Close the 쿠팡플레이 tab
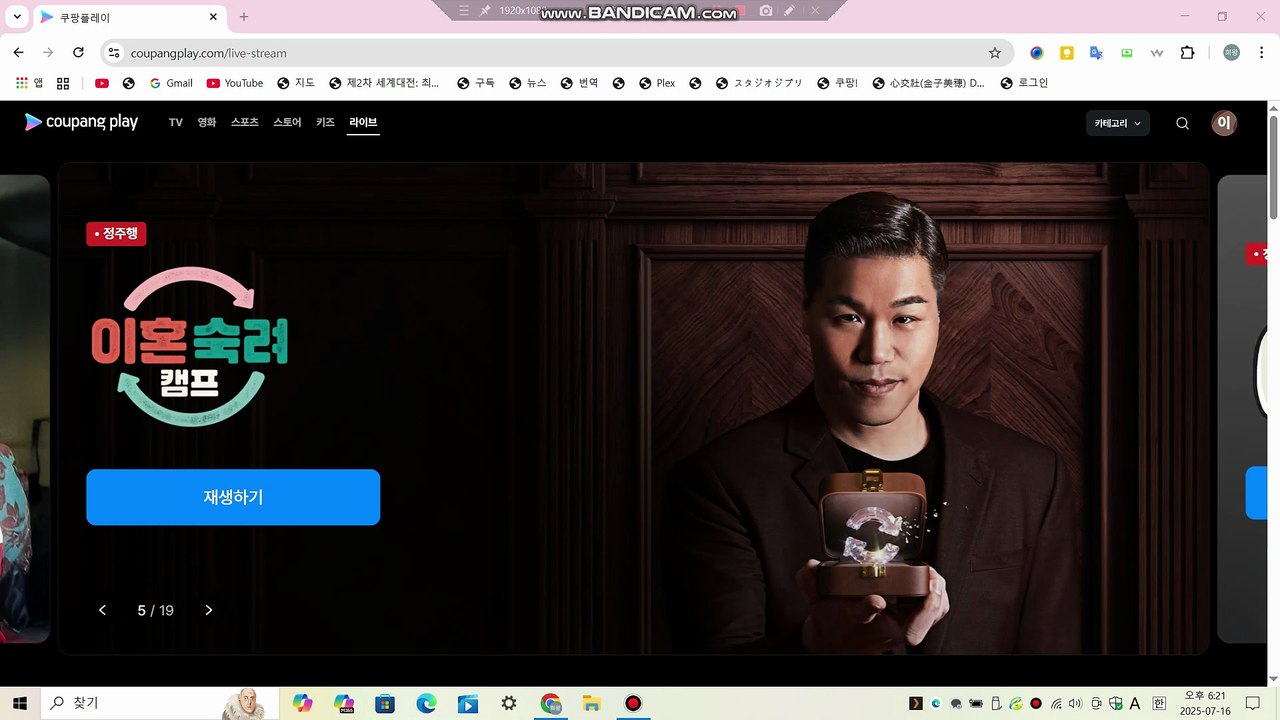This screenshot has width=1280, height=720. tap(213, 17)
